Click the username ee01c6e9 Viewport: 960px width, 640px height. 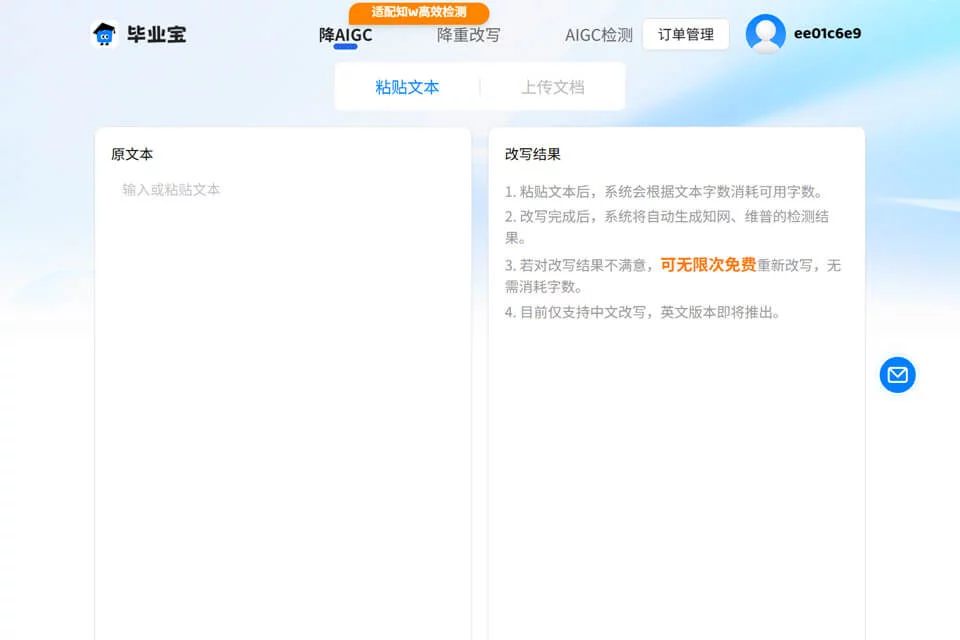827,34
